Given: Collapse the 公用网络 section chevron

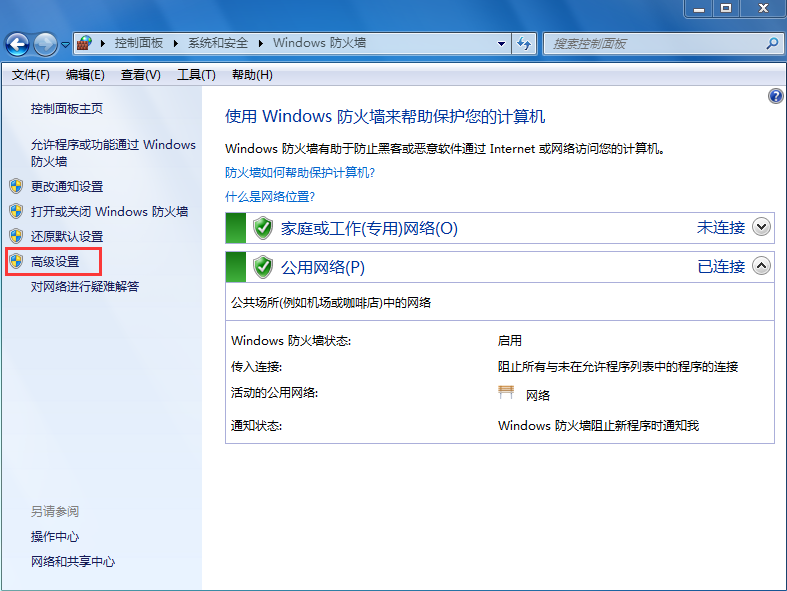Looking at the screenshot, I should pos(761,266).
